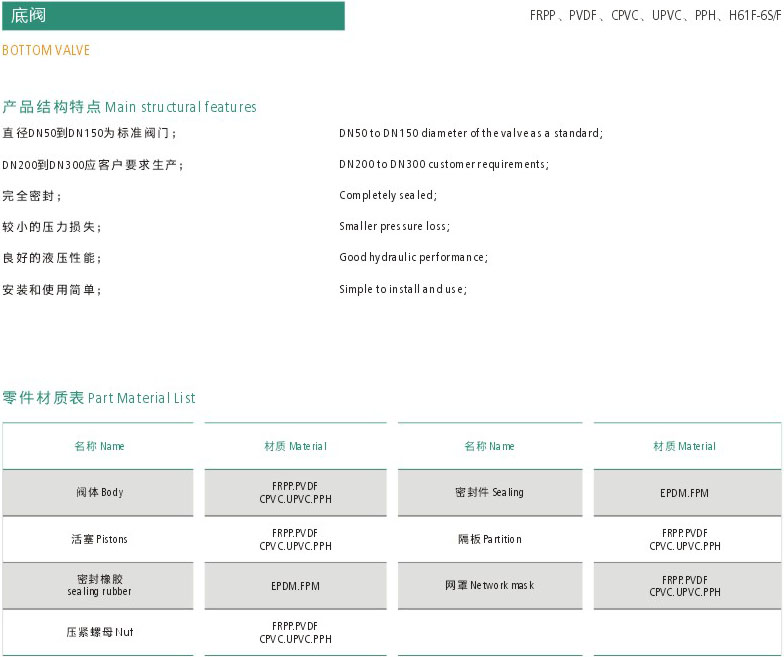Image resolution: width=784 pixels, height=657 pixels.
Task: Click the 网罩 Network mask cell
Action: pos(489,585)
